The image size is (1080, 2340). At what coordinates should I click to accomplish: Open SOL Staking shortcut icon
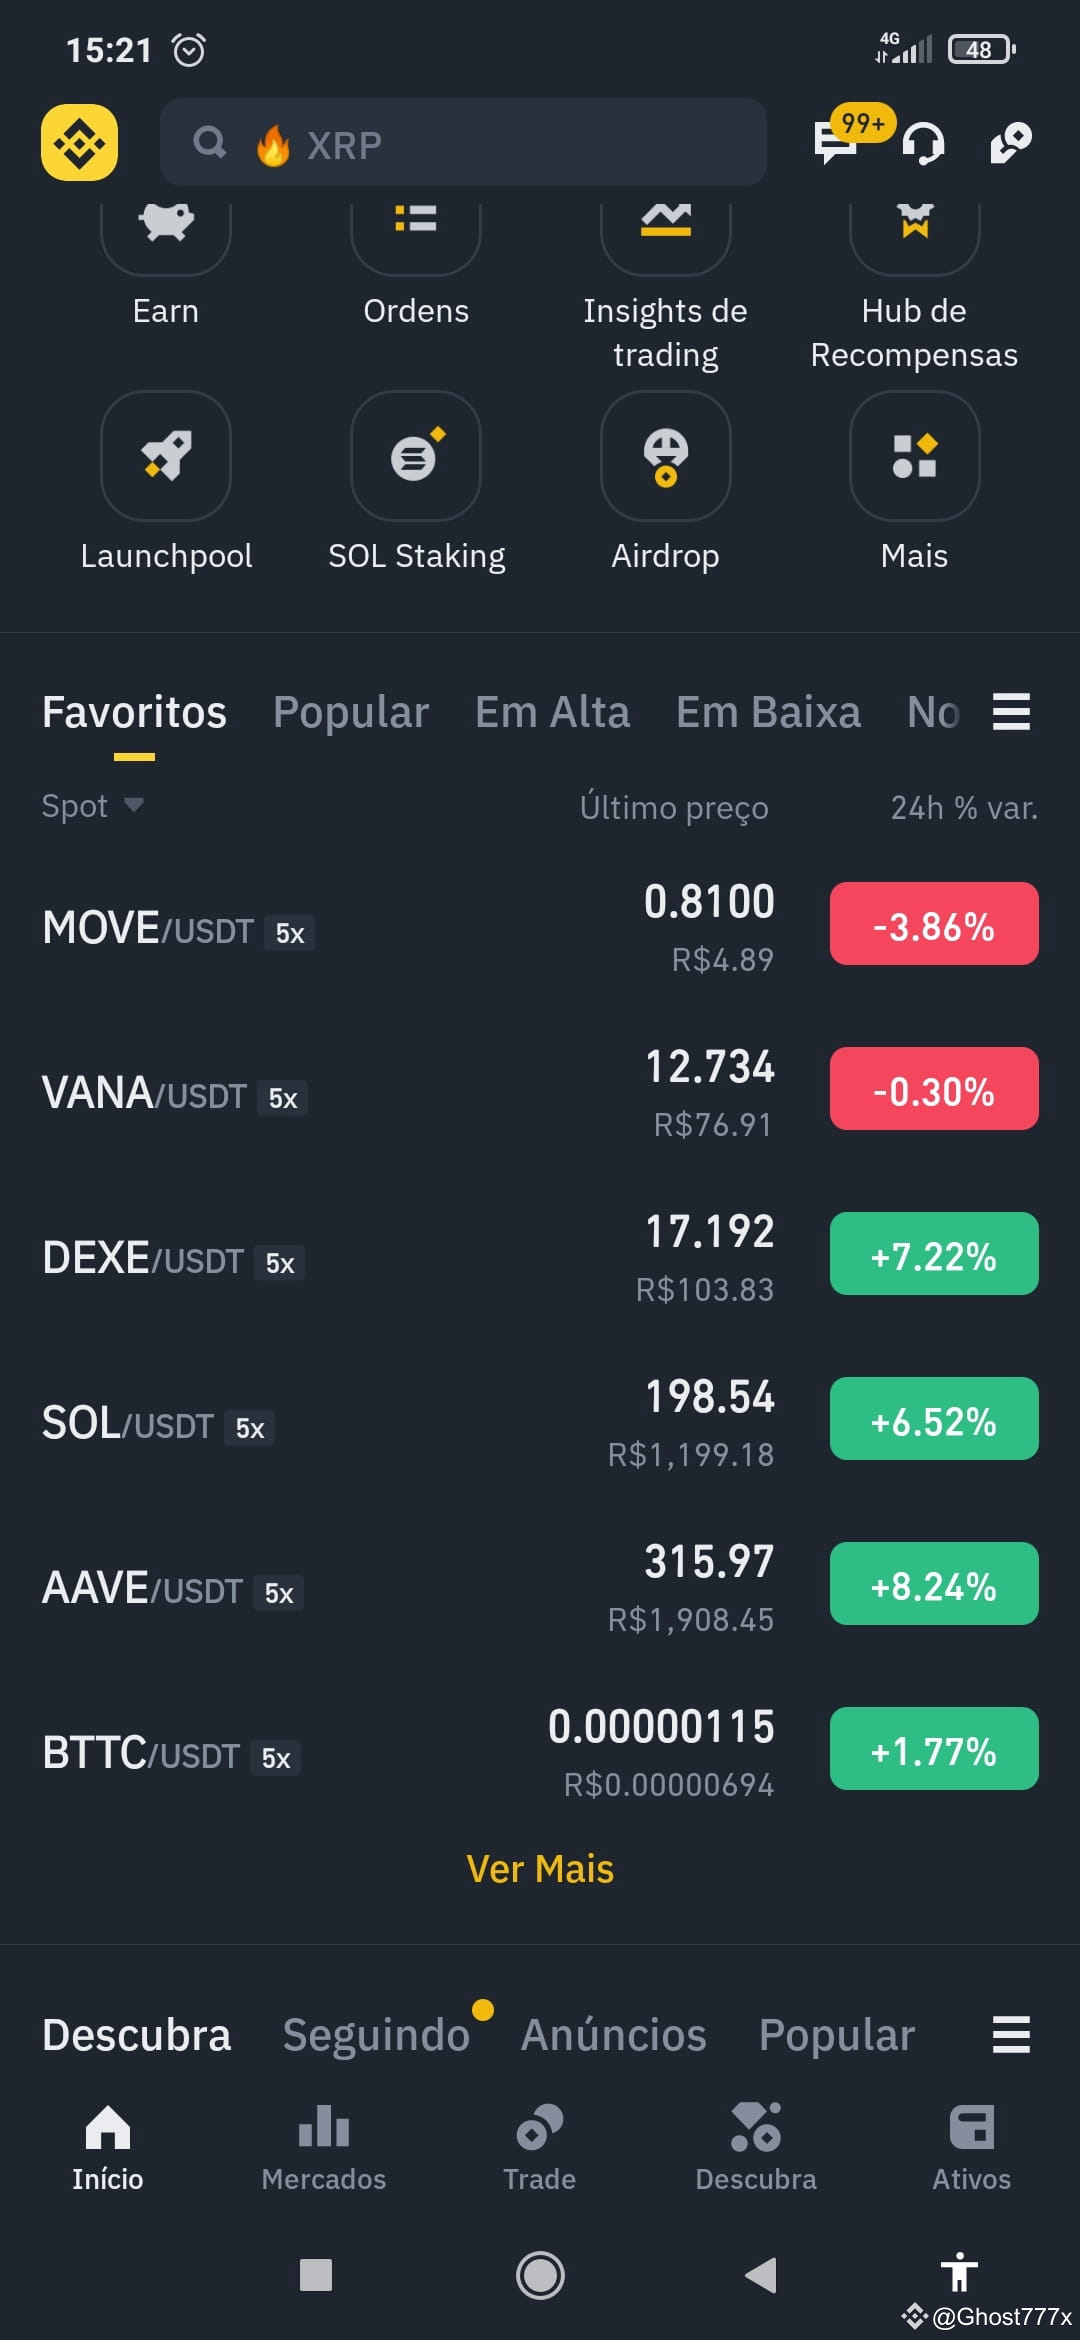(x=416, y=456)
